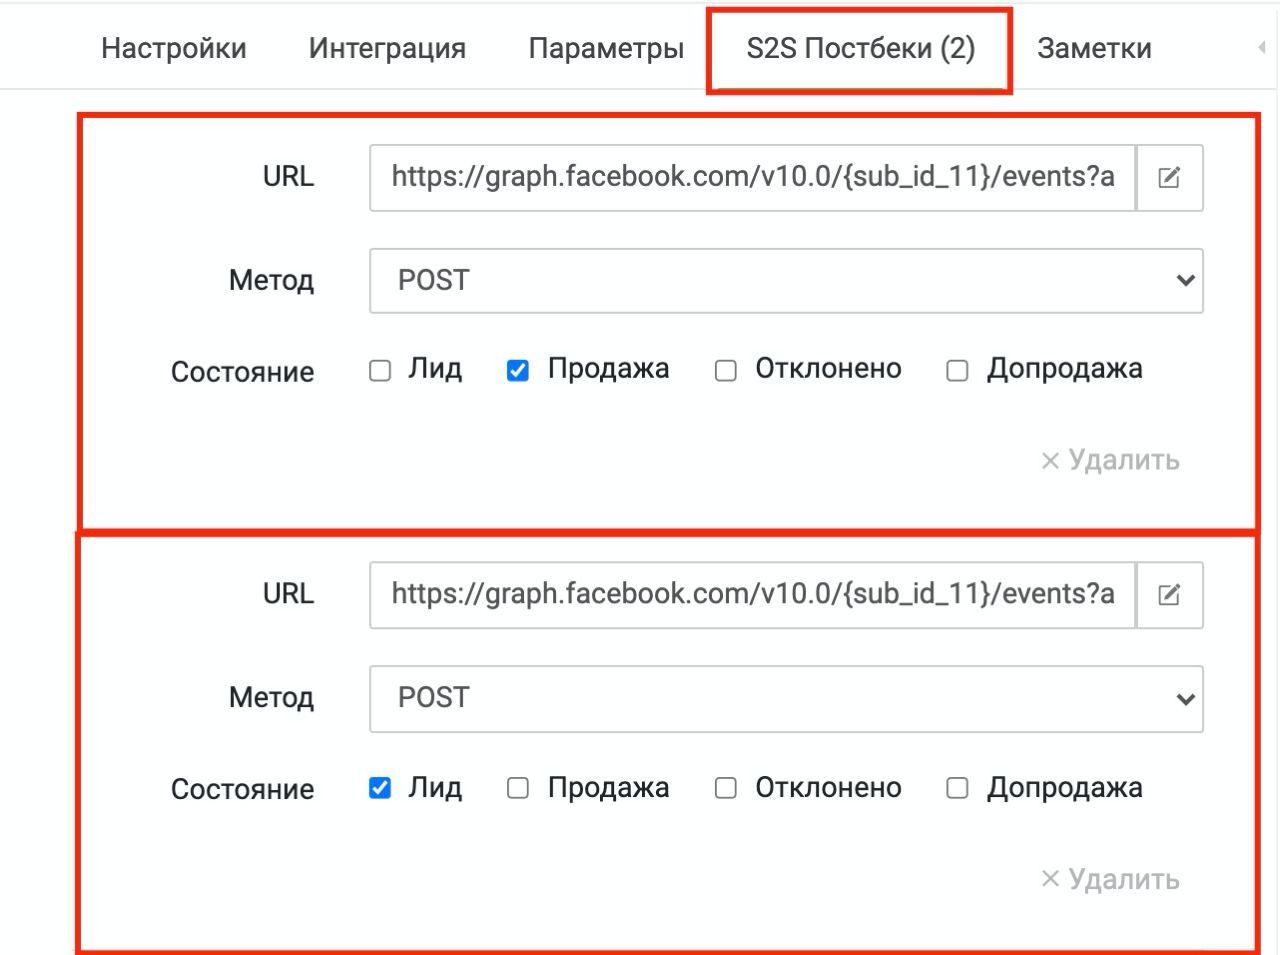This screenshot has width=1280, height=955.
Task: Select the S2S Постбеки (2) tab
Action: [x=860, y=48]
